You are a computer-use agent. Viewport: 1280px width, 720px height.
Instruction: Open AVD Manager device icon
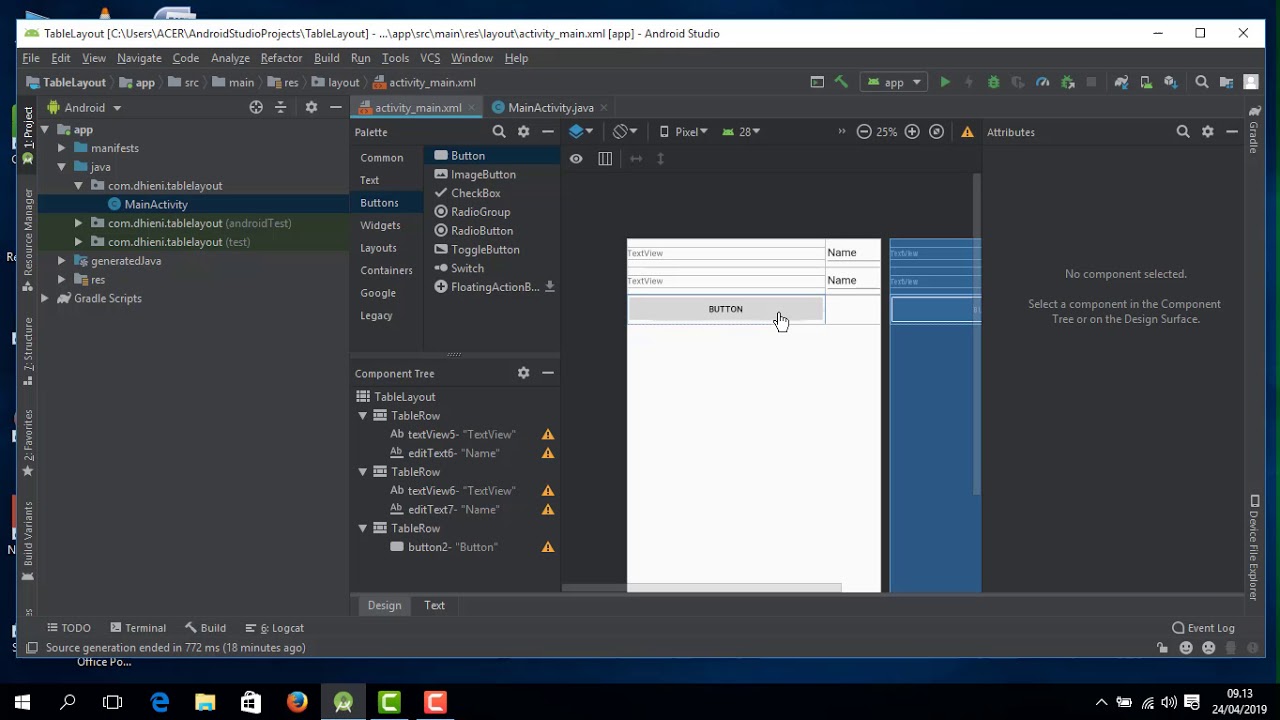click(1146, 83)
